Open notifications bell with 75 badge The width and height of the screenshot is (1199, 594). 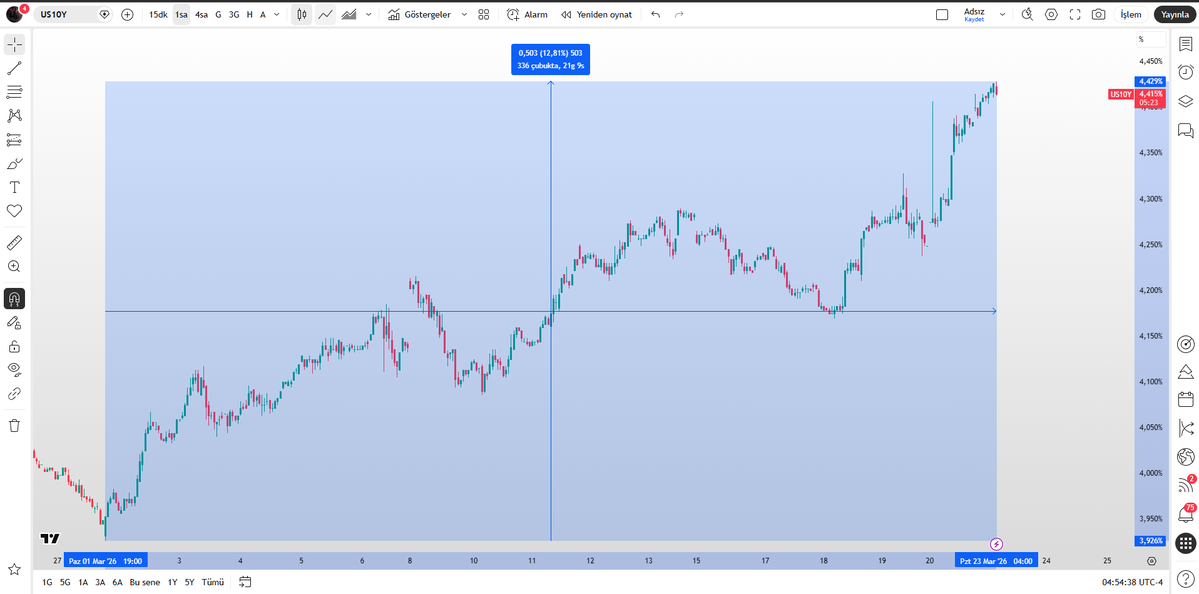[1185, 514]
